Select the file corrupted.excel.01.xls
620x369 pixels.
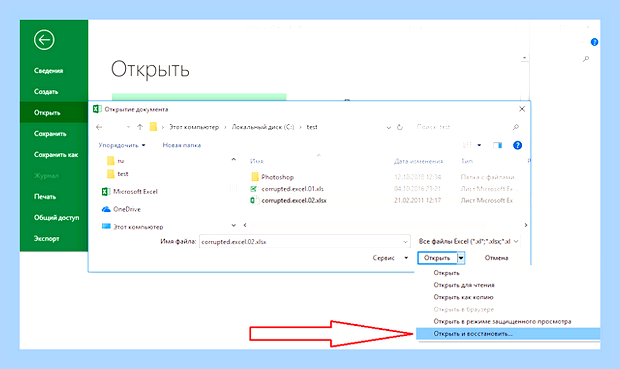(x=292, y=189)
